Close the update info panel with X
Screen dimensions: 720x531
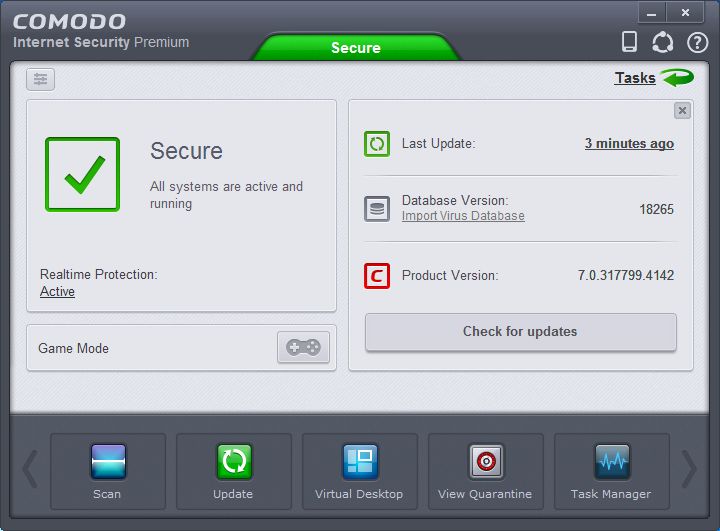click(x=682, y=111)
